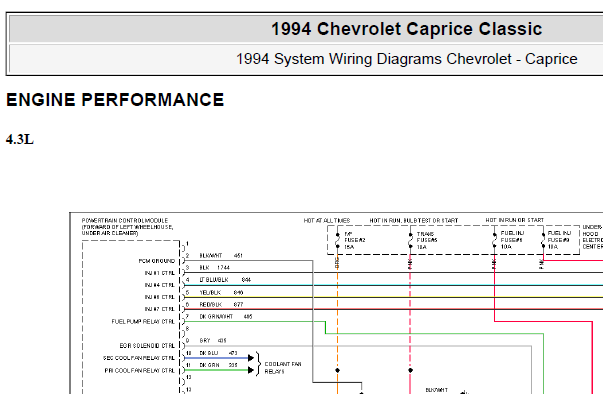Click the 'LT BLU/BLK' wire label
The image size is (603, 394).
tap(214, 280)
